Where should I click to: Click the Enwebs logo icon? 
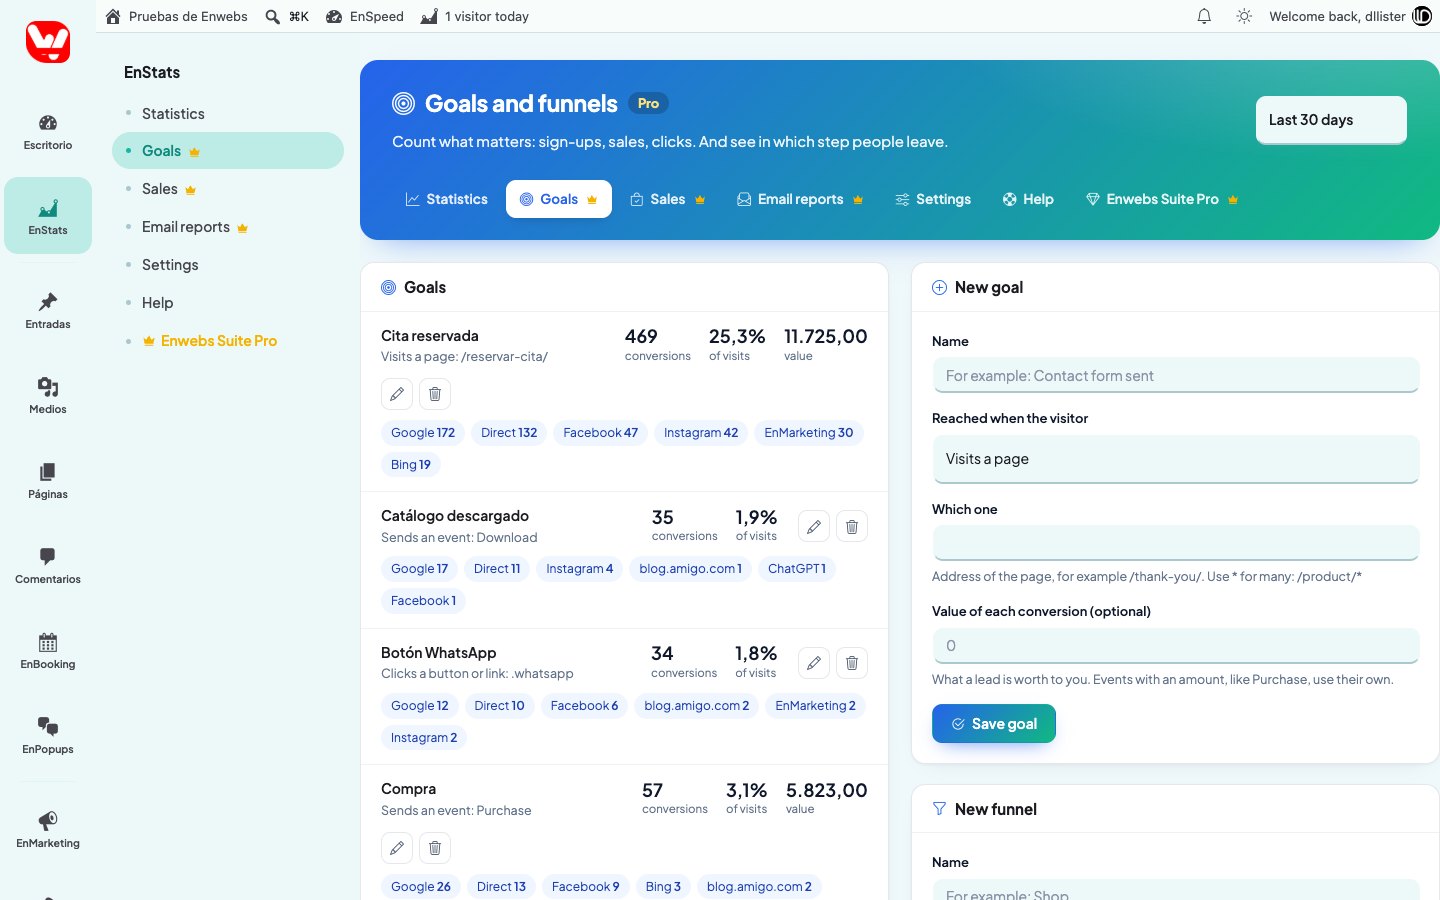tap(48, 42)
